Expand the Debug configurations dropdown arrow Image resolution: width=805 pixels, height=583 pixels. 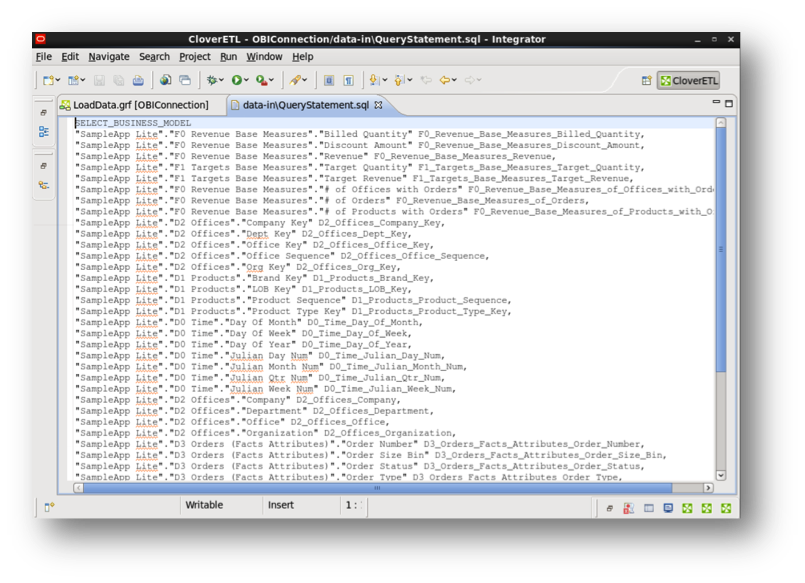pos(221,80)
